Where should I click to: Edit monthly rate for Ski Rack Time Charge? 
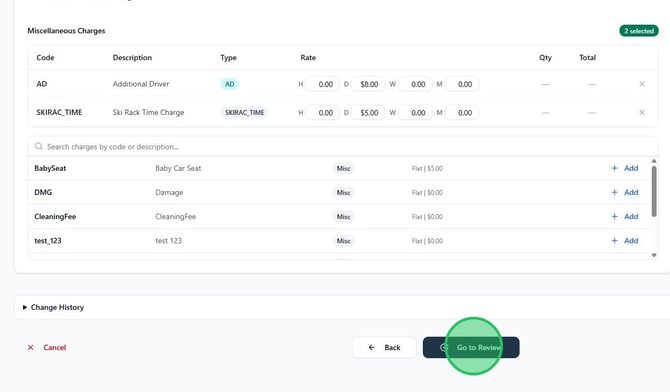point(462,112)
